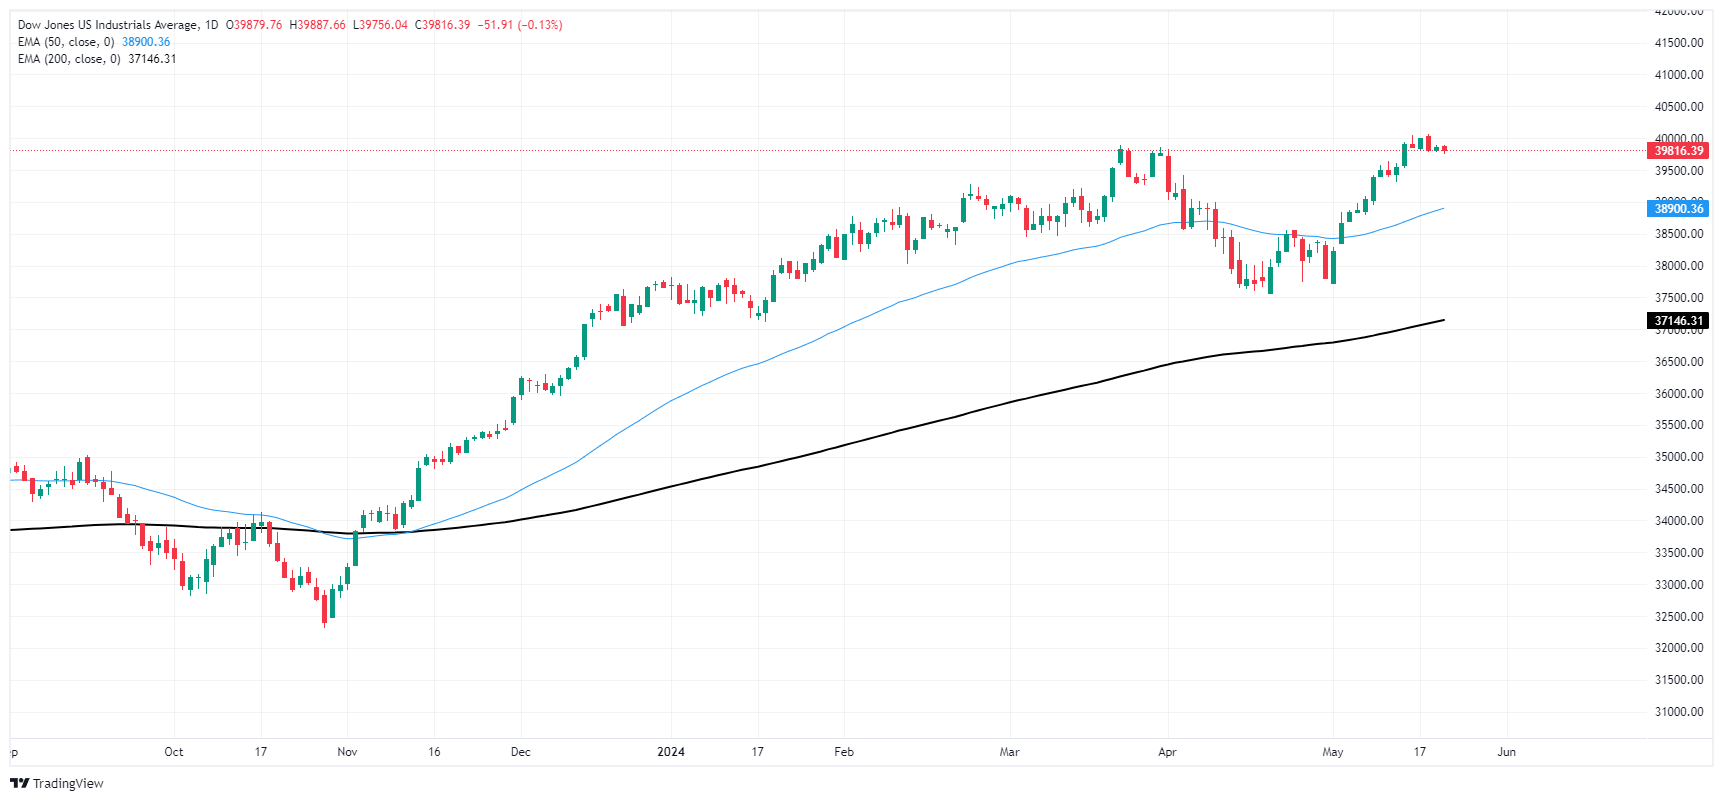Click the 31000.00 level on price axis
The height and width of the screenshot is (801, 1723).
(1678, 712)
